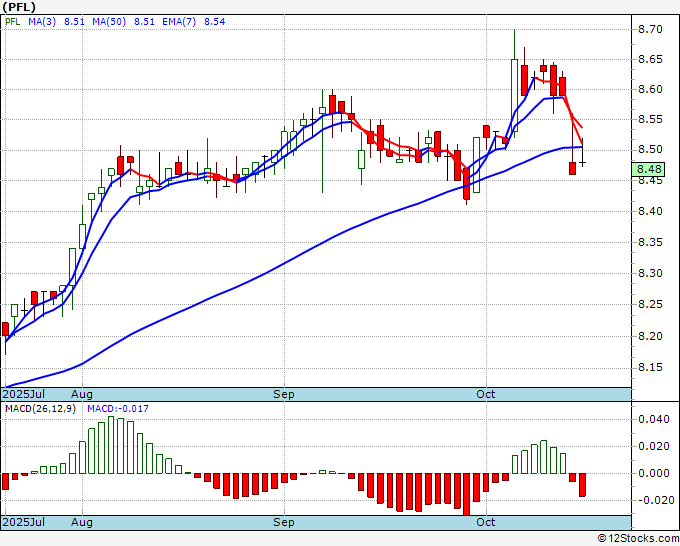The height and width of the screenshot is (546, 680).
Task: Click the 8.40 price axis label
Action: coord(650,211)
